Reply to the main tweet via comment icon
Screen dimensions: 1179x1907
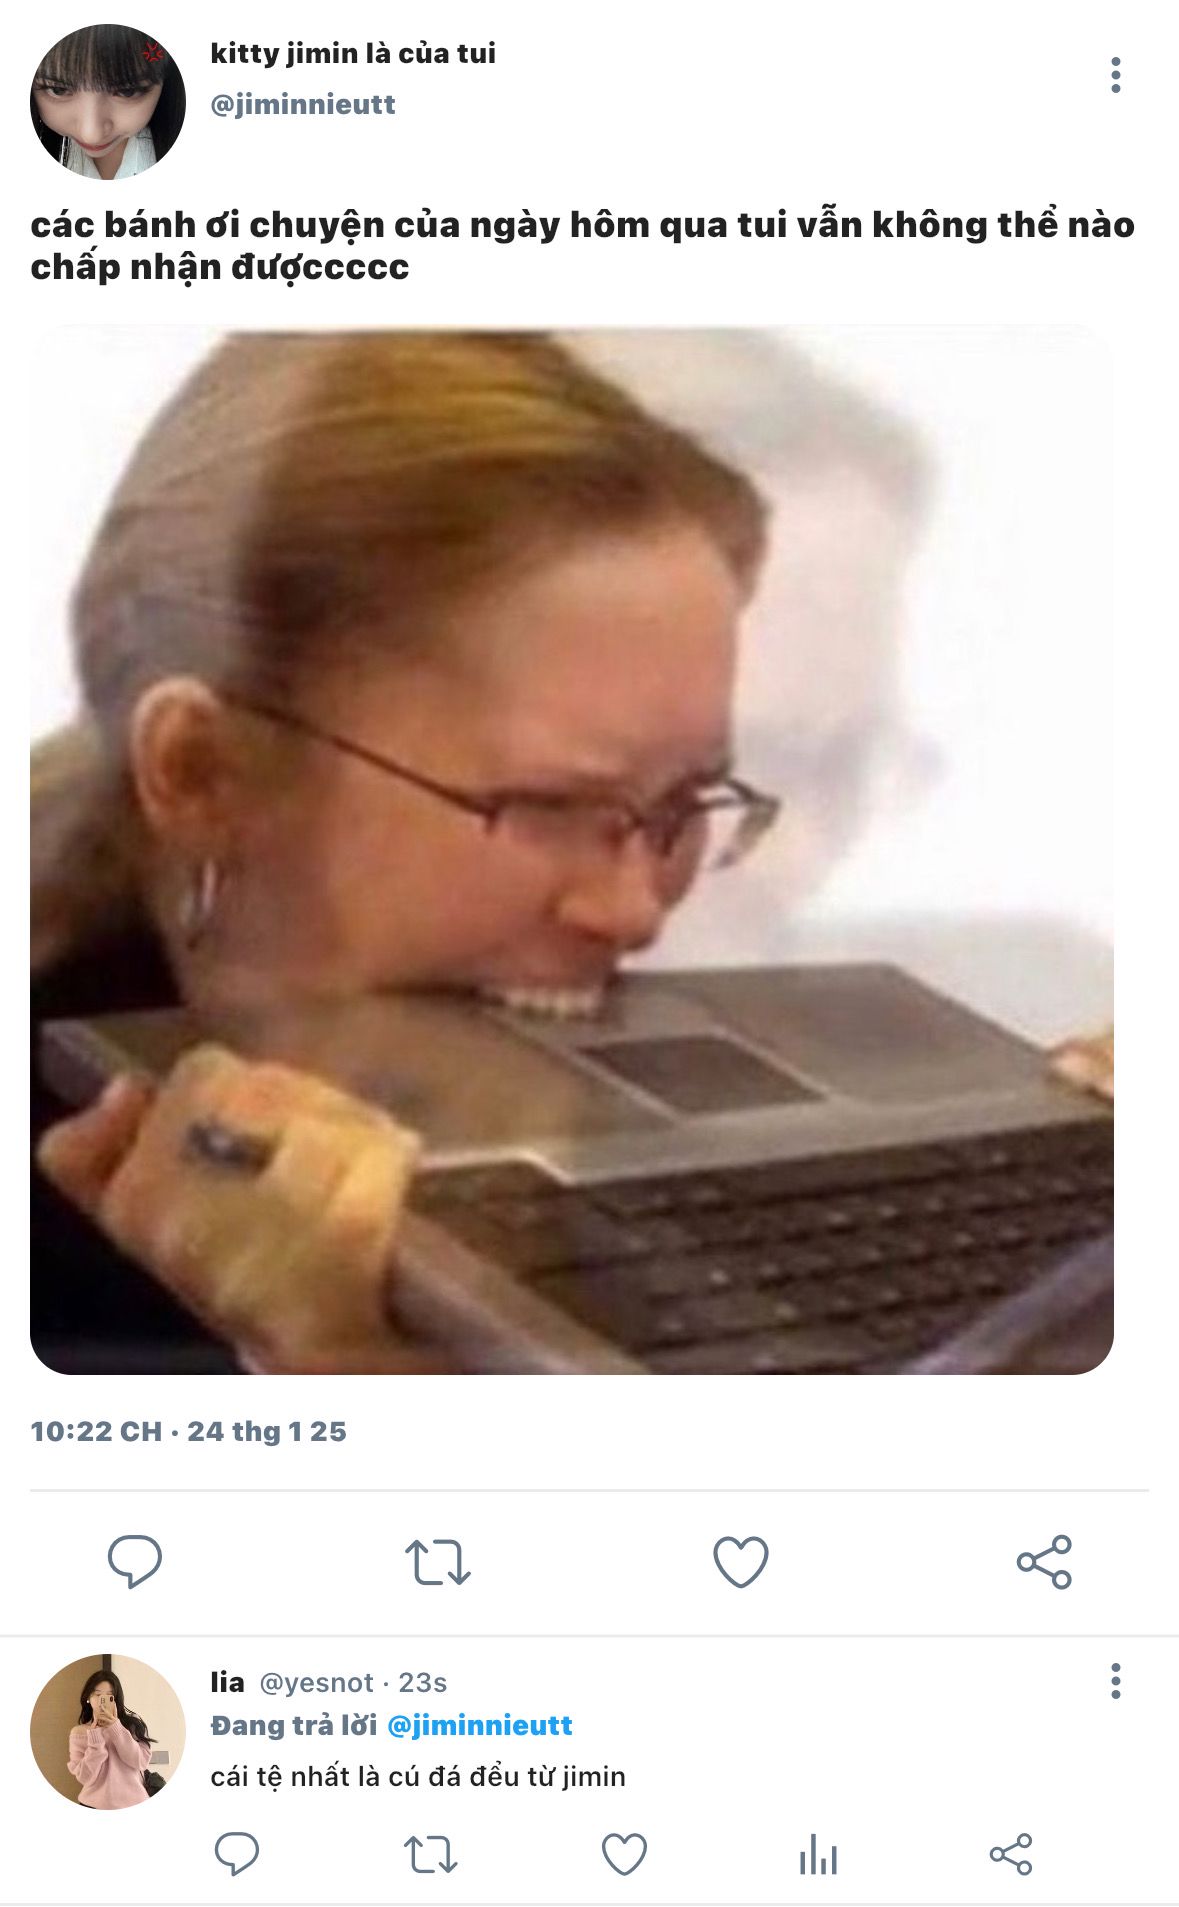click(x=135, y=1561)
